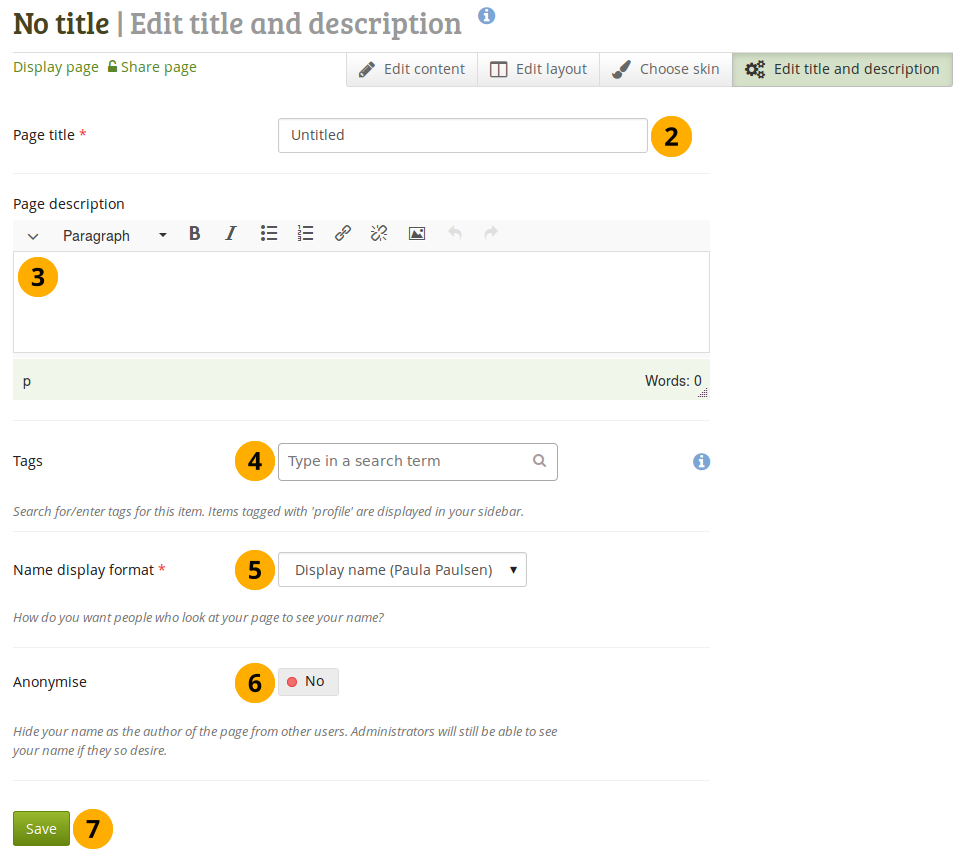Click the Bold formatting icon

(x=195, y=234)
